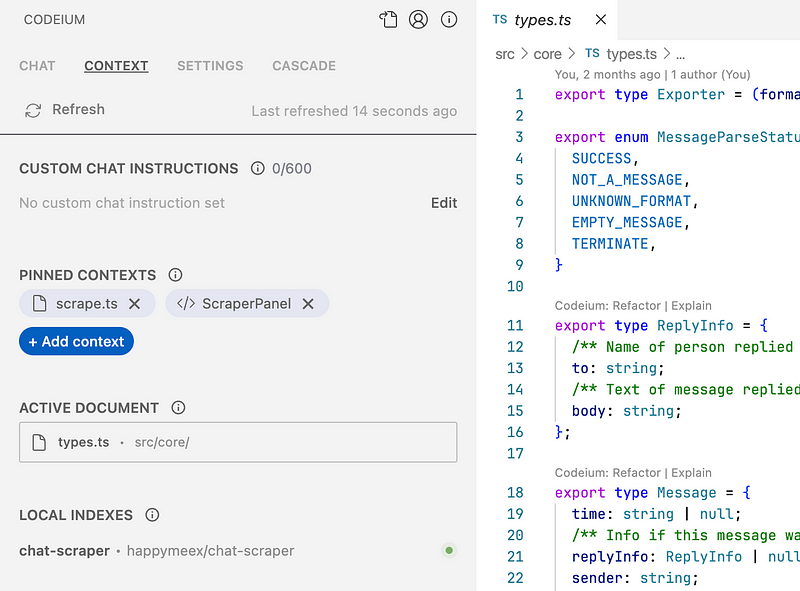Click the Refresh label

click(x=79, y=109)
